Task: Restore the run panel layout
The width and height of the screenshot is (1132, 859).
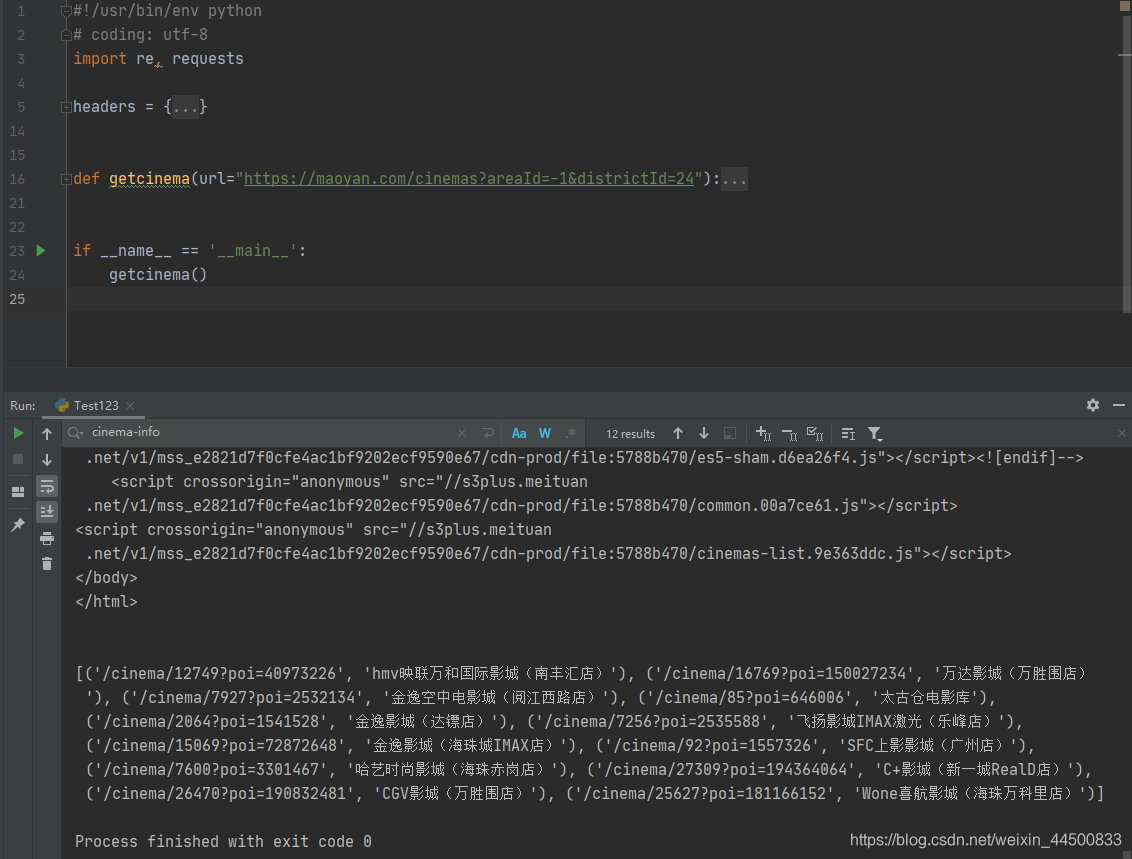Action: coord(18,492)
